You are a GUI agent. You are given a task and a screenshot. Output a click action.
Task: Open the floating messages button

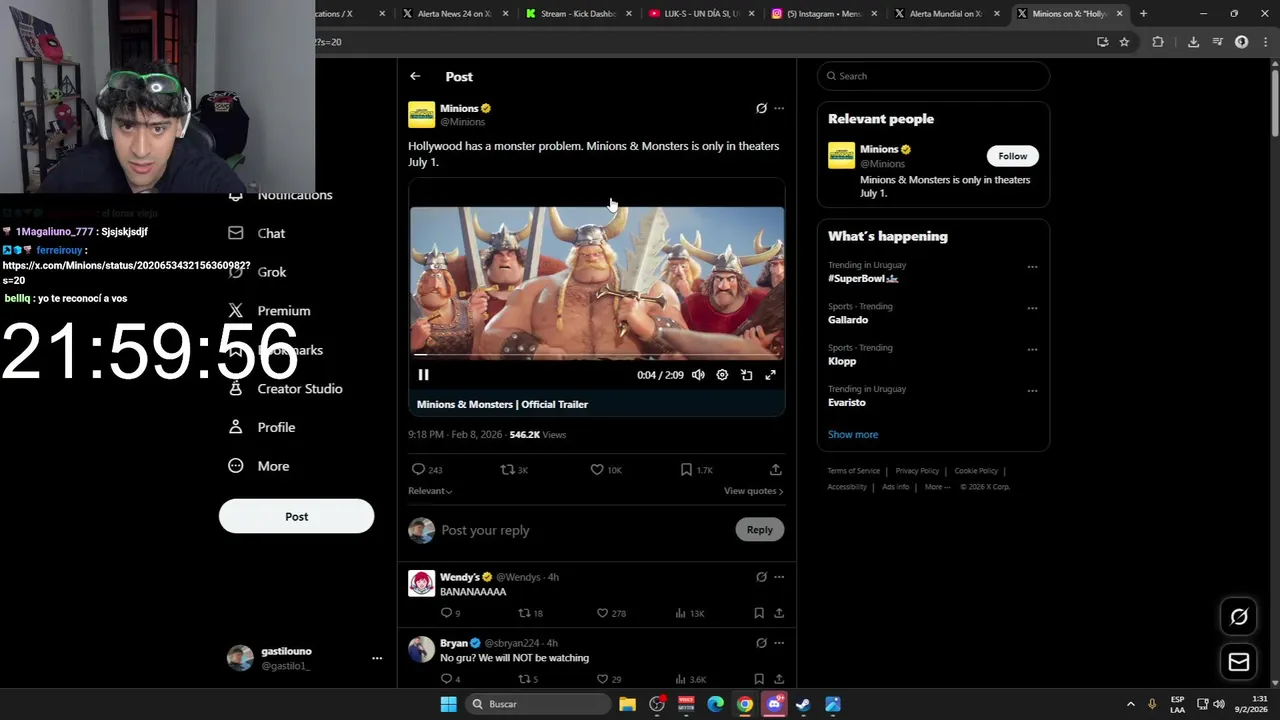point(1239,662)
